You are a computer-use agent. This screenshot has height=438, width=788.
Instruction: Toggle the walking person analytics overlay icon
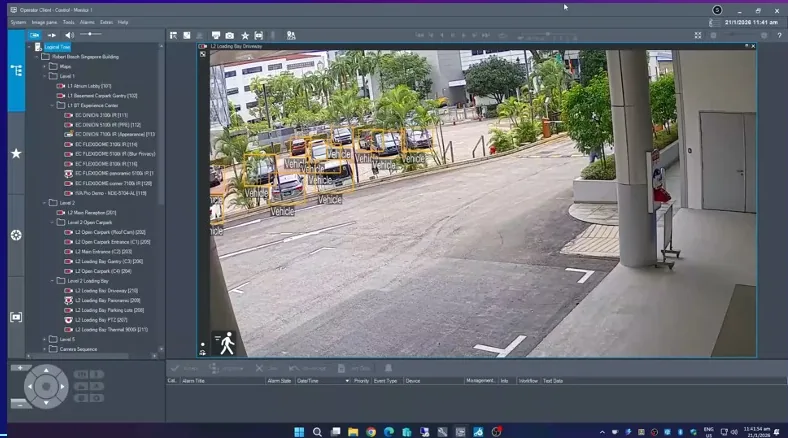tap(226, 343)
